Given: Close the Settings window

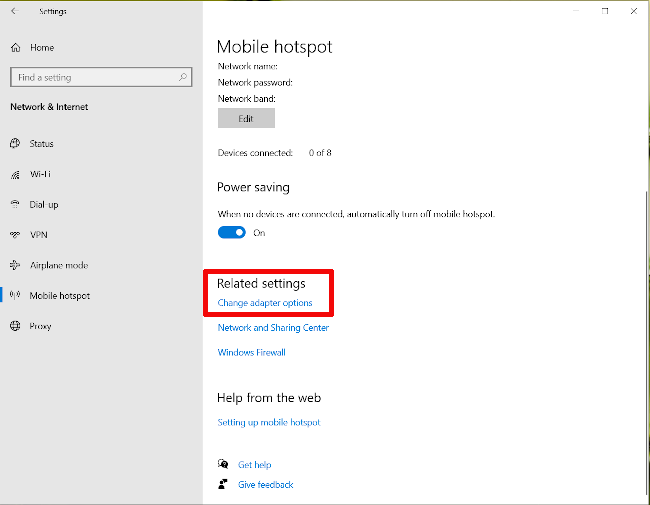Looking at the screenshot, I should click(x=634, y=11).
